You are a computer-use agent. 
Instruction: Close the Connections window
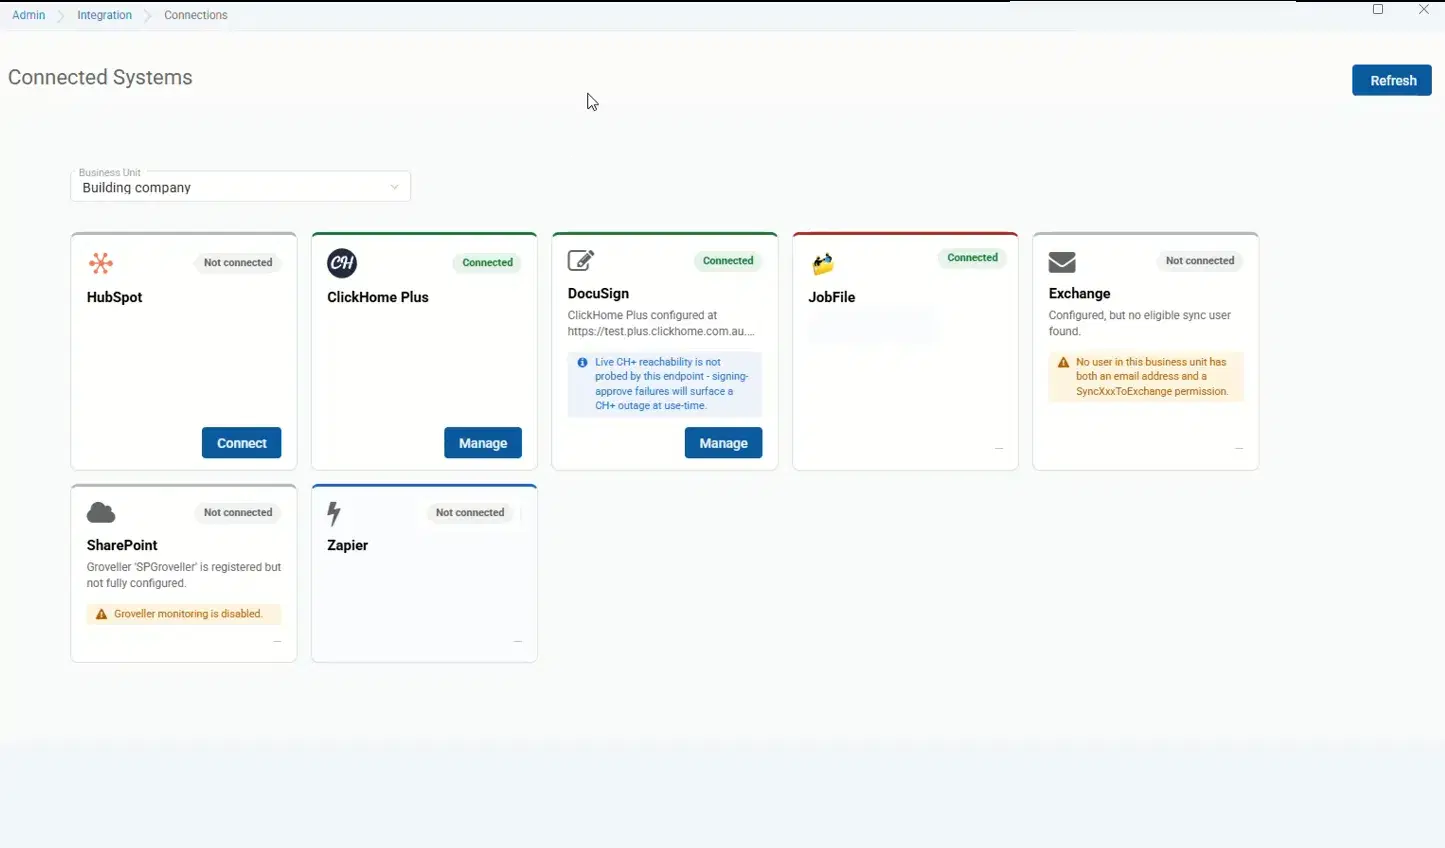coord(1424,9)
